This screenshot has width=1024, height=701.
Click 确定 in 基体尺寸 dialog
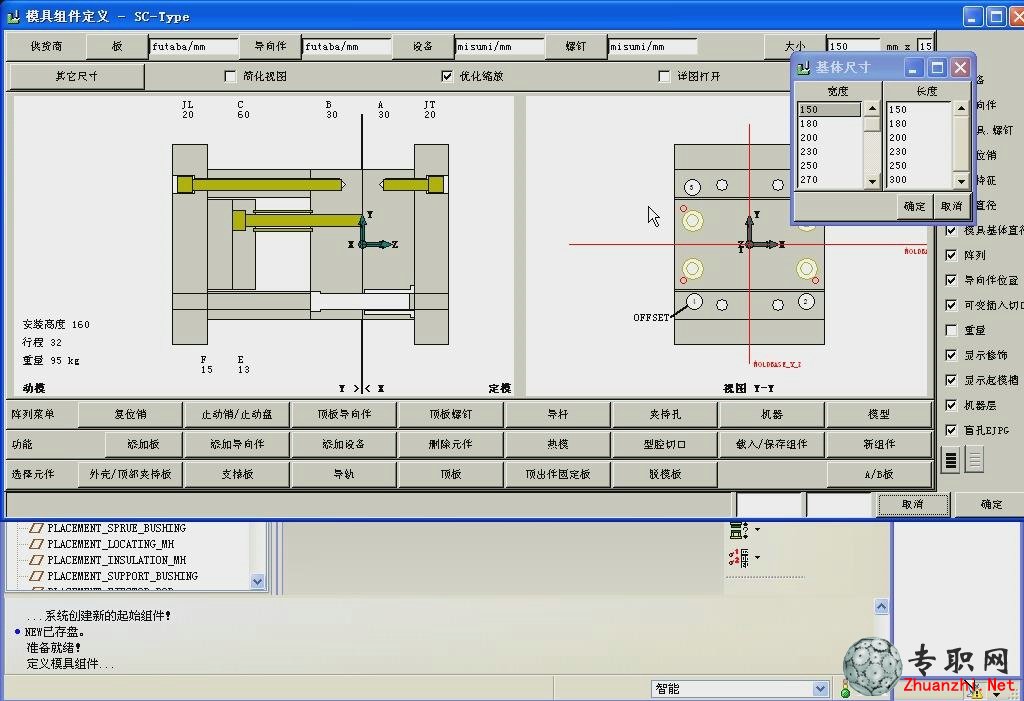click(x=914, y=206)
